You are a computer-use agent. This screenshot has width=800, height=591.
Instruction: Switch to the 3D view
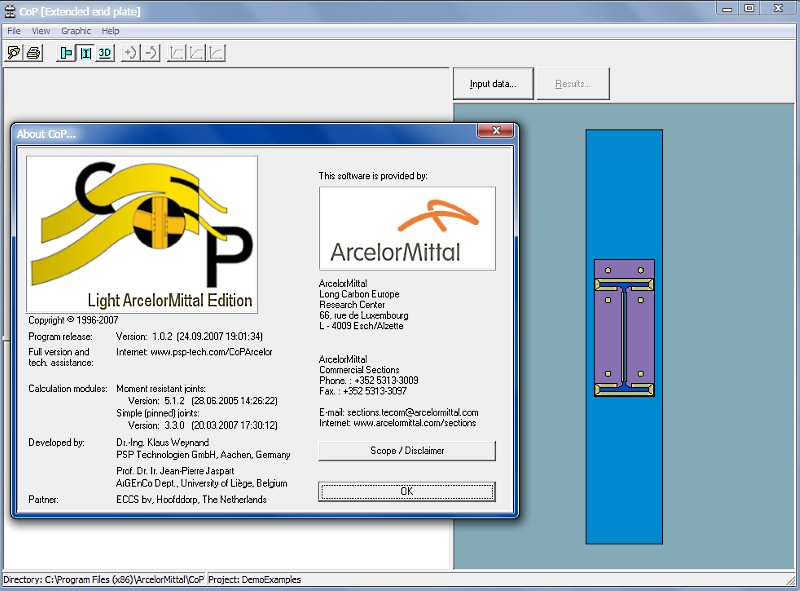[105, 53]
